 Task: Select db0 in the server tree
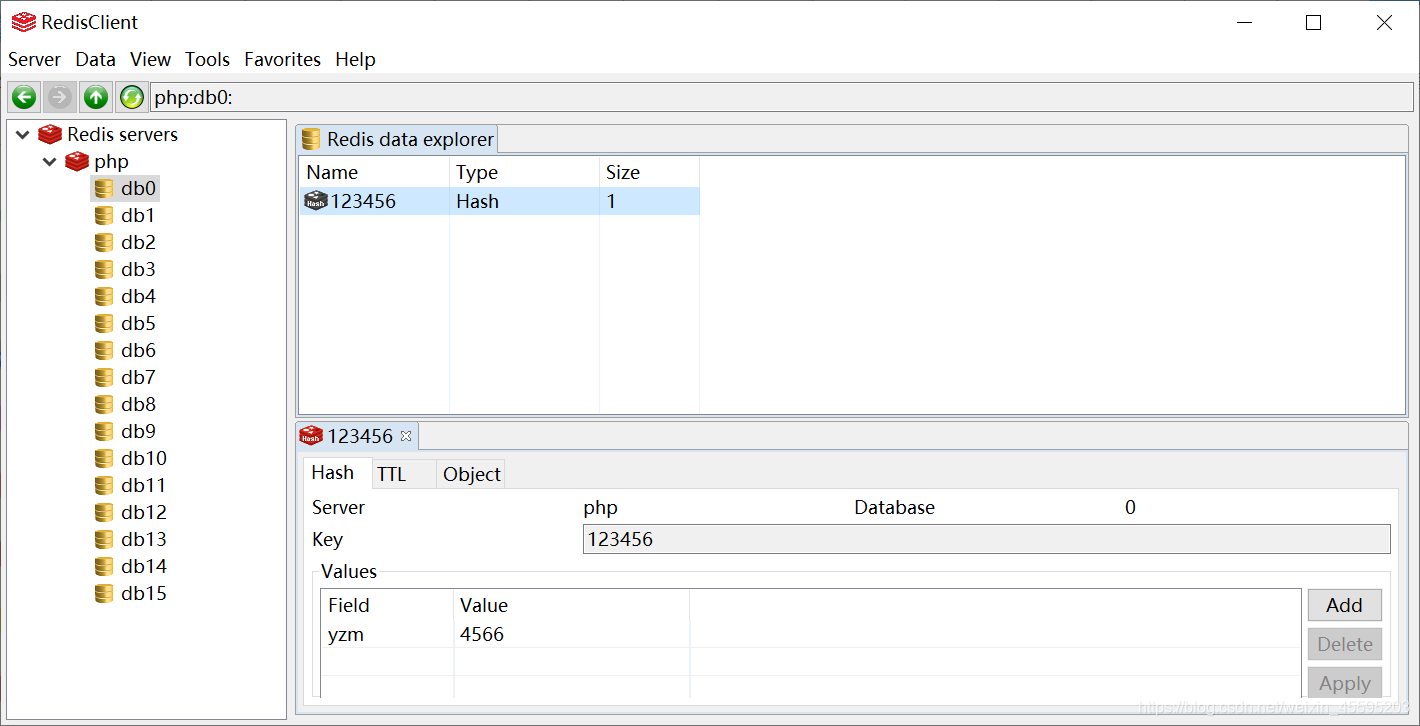[138, 188]
